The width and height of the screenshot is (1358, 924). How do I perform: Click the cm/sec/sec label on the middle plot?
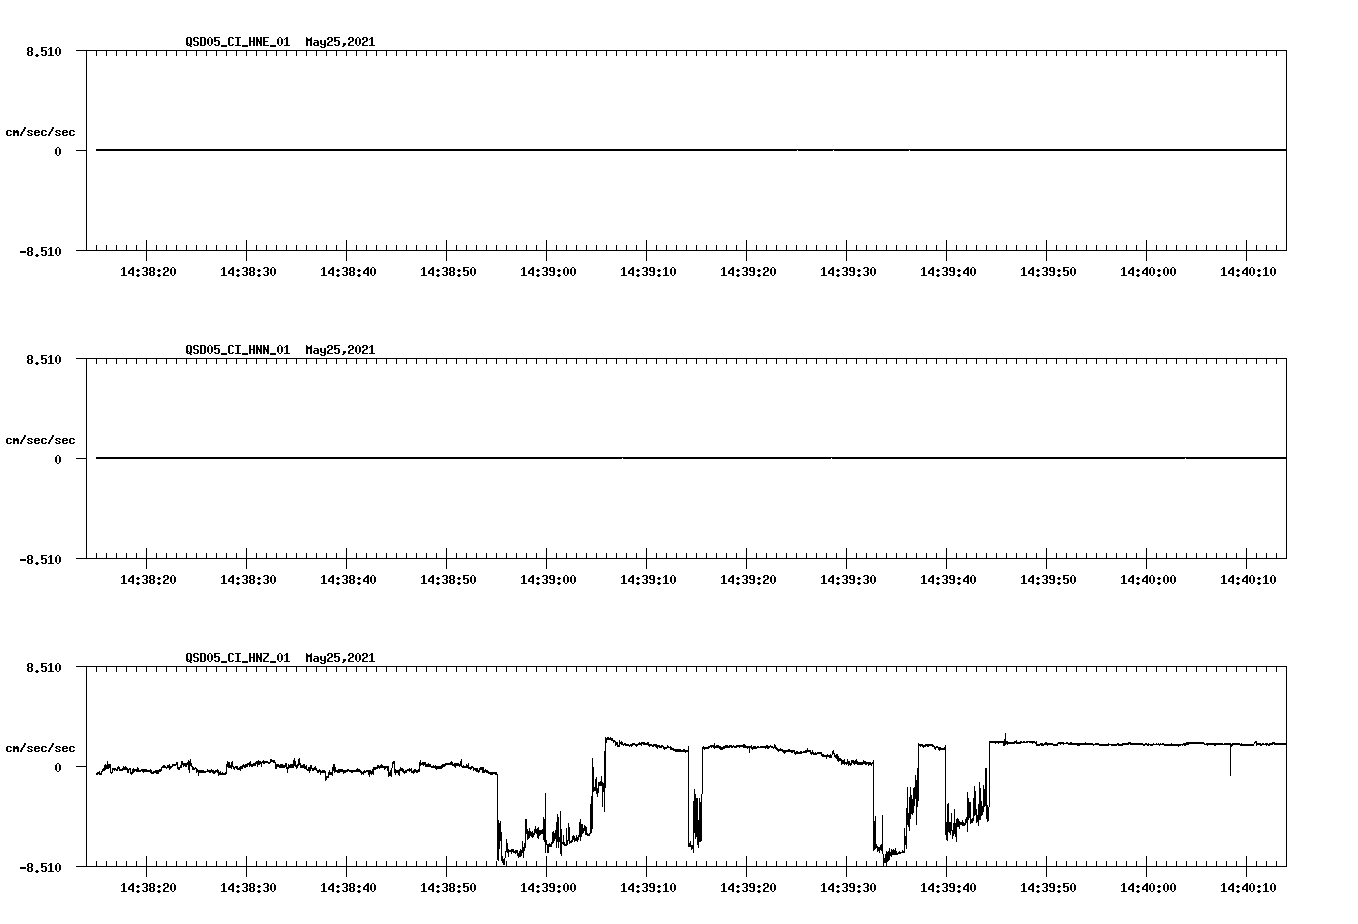[x=42, y=439]
